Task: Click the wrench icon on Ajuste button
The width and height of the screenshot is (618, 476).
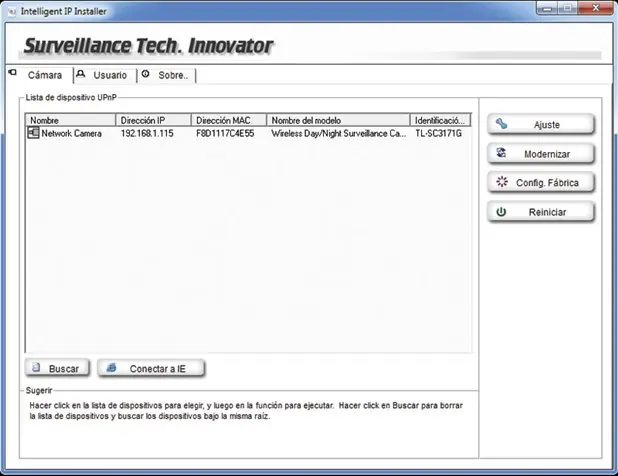Action: (501, 124)
